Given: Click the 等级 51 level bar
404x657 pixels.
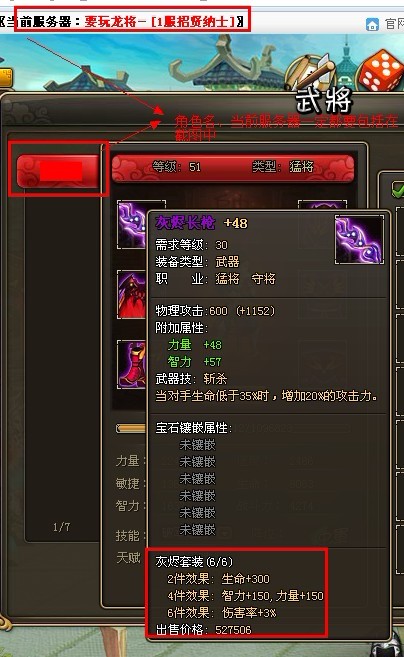Looking at the screenshot, I should (233, 168).
